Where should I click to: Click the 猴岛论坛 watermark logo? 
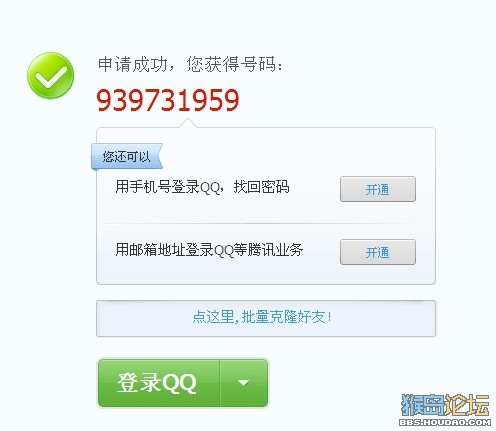[445, 405]
